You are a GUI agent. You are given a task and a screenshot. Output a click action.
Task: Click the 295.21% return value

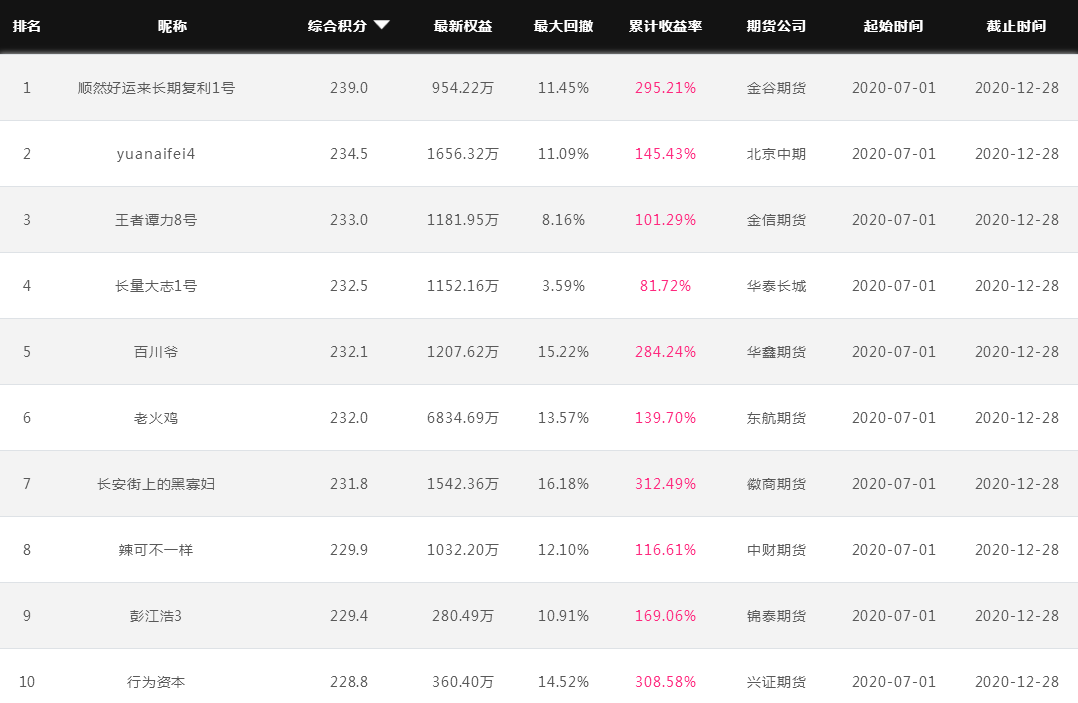[x=665, y=88]
